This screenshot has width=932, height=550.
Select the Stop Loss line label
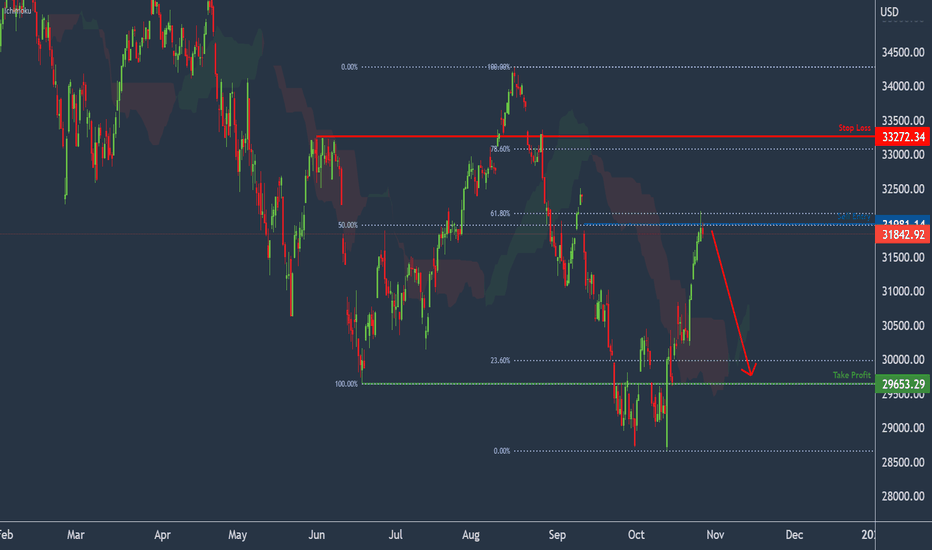click(x=854, y=128)
